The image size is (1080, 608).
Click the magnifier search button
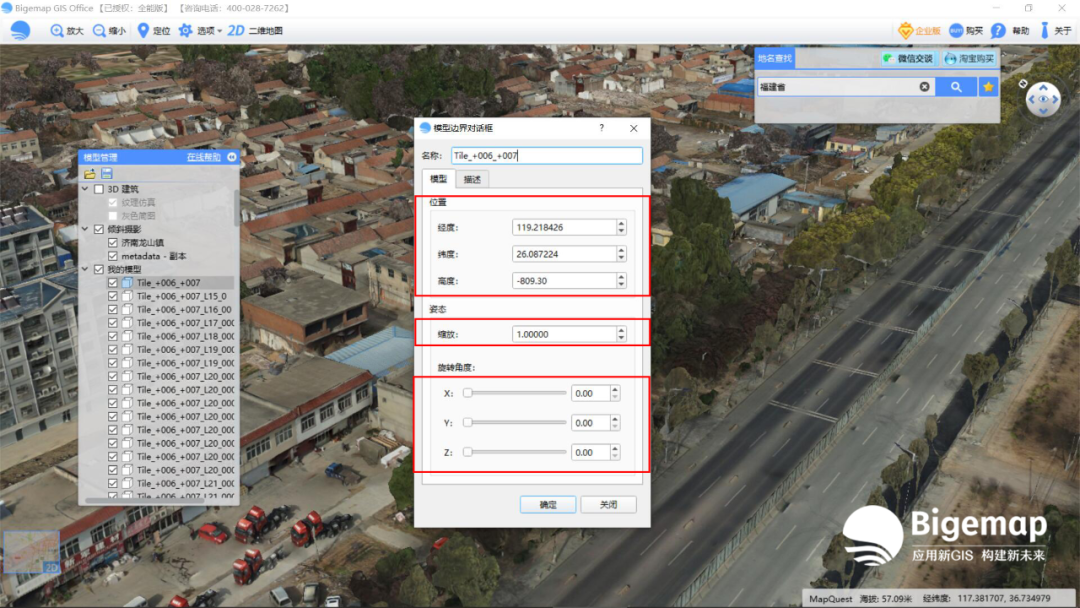(x=956, y=87)
